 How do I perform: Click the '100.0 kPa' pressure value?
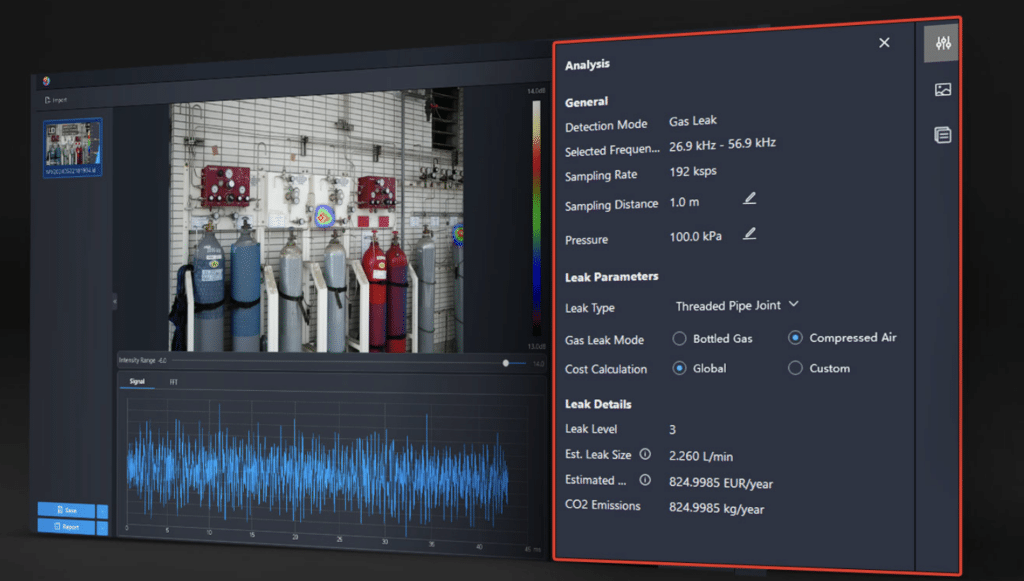pos(696,237)
